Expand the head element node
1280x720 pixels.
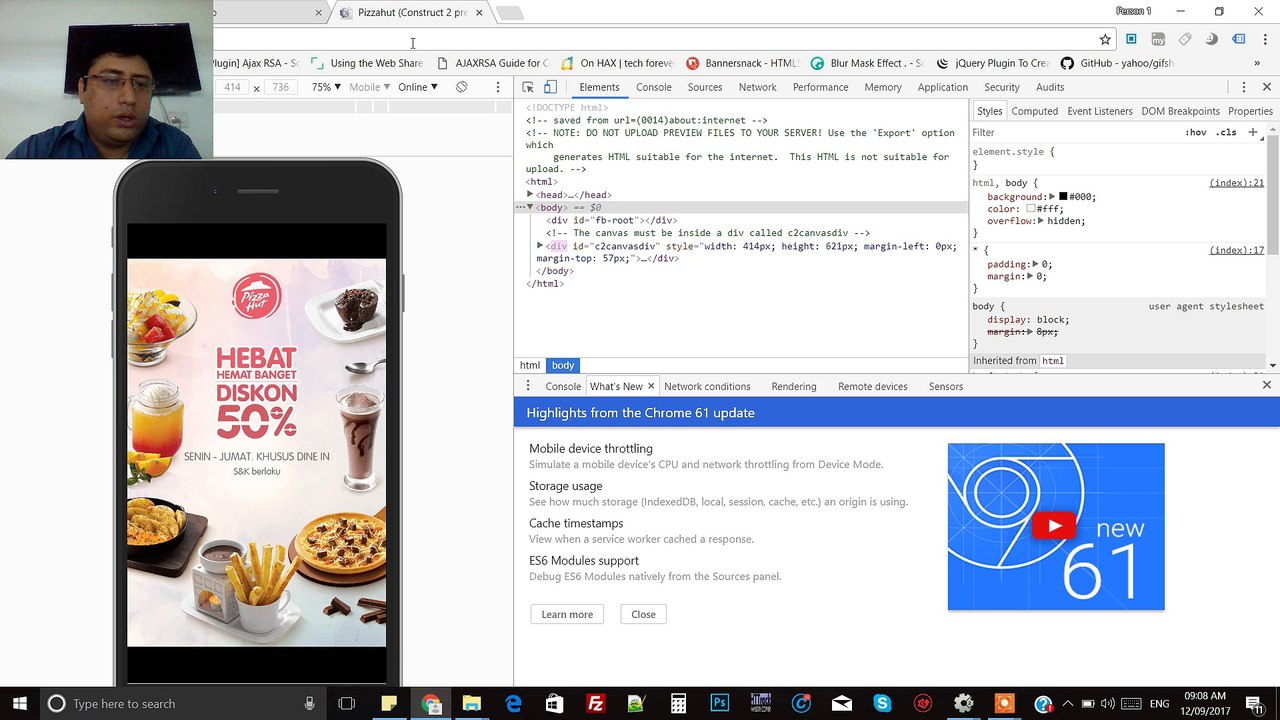pos(530,195)
